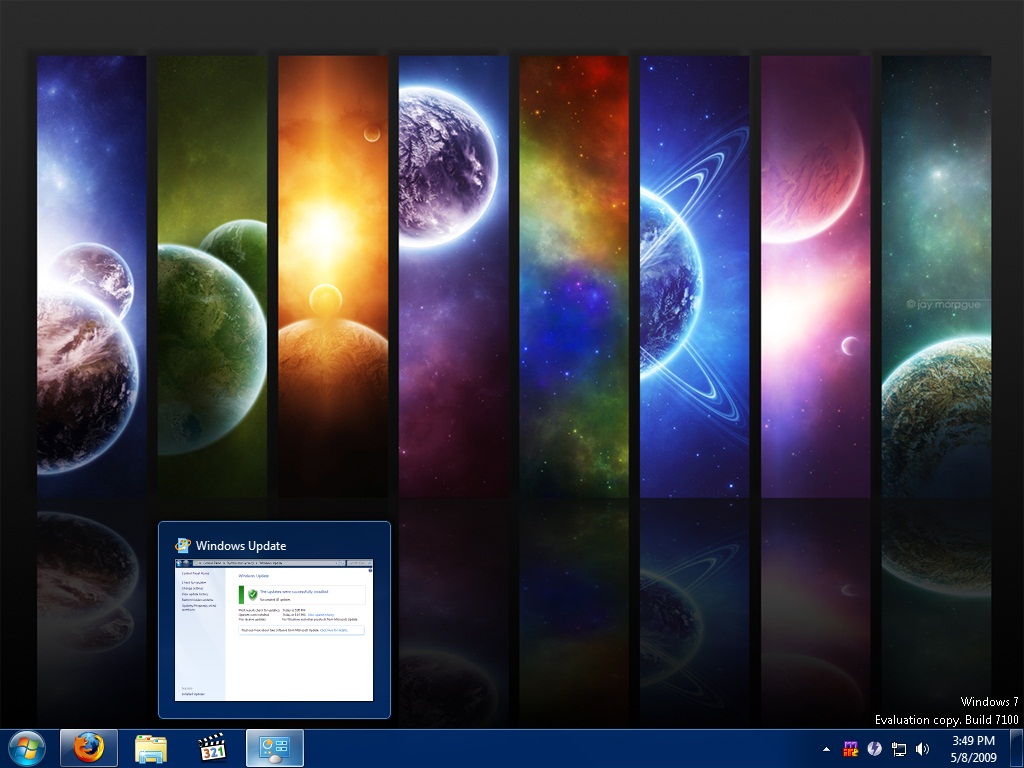Click the colorful purple-red tray icon
Viewport: 1024px width, 768px height.
(850, 748)
